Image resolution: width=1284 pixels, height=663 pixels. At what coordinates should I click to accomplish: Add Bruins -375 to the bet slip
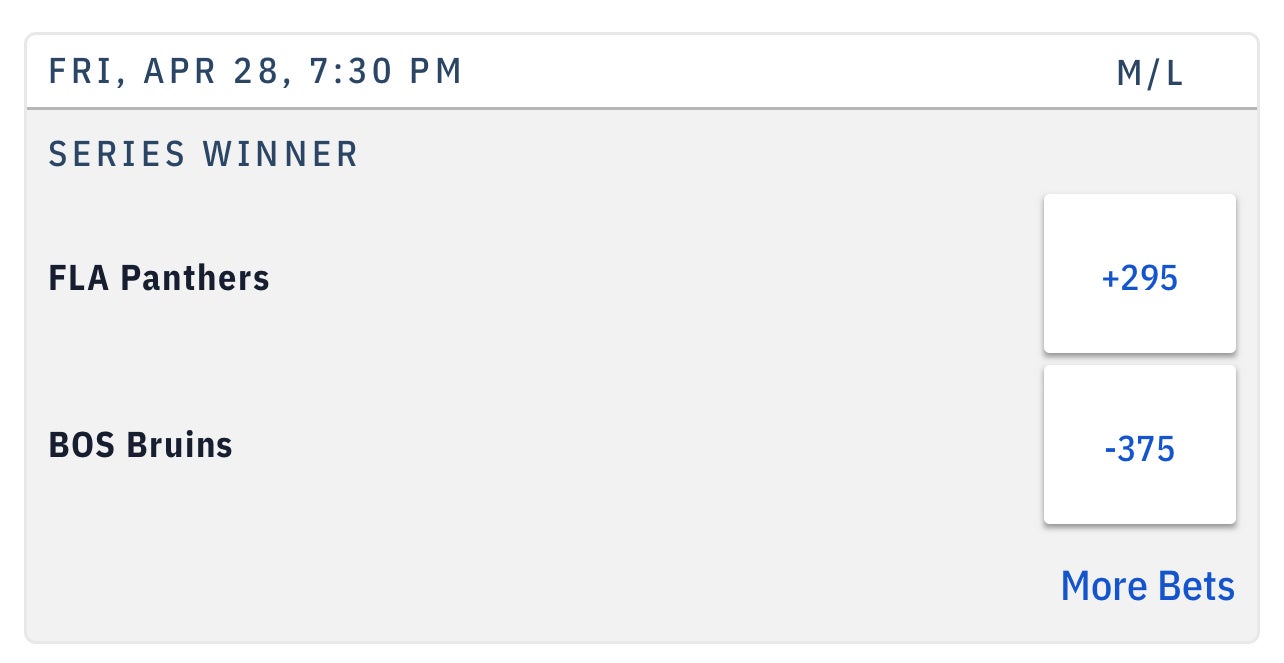1139,445
